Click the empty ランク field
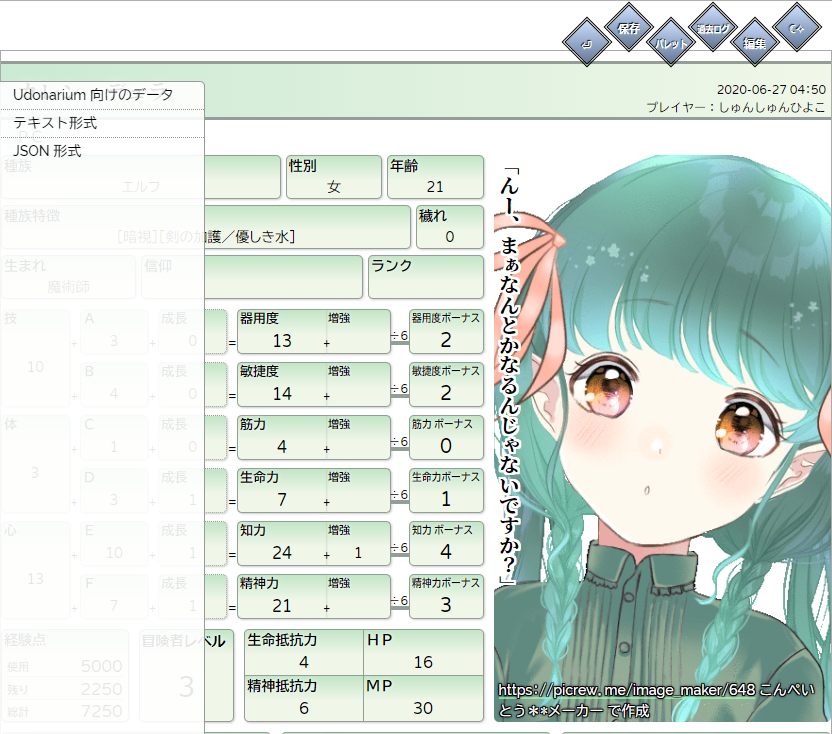Image resolution: width=832 pixels, height=734 pixels. [x=426, y=277]
